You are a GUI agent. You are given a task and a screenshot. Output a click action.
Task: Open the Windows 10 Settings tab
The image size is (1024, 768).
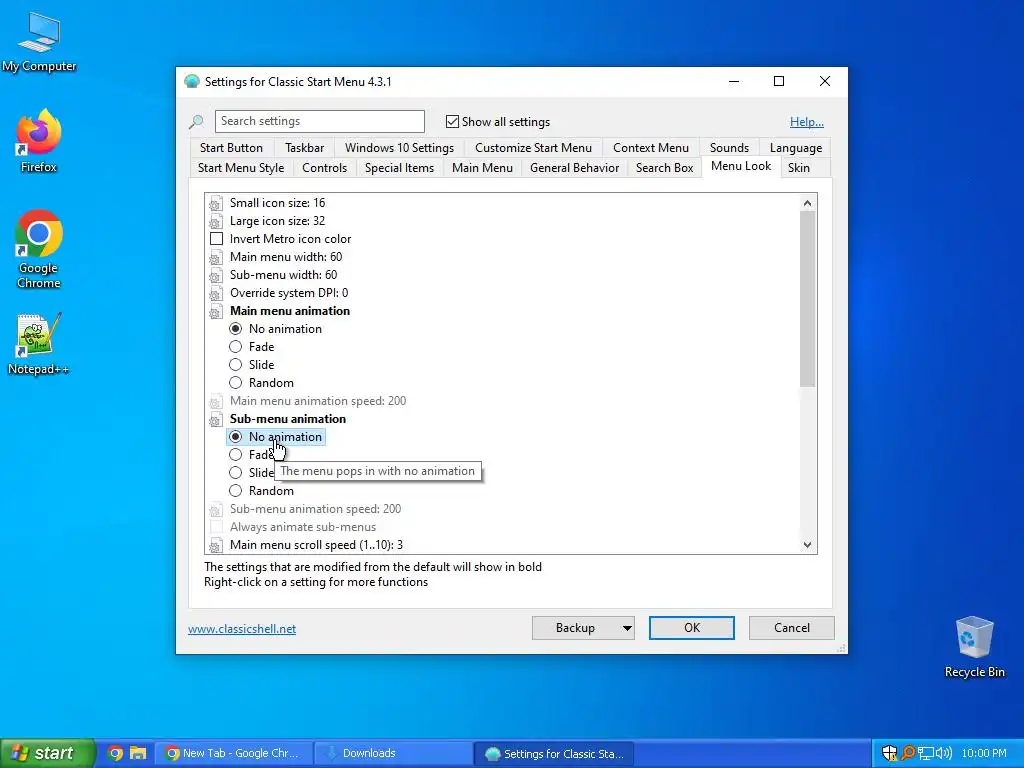[399, 148]
